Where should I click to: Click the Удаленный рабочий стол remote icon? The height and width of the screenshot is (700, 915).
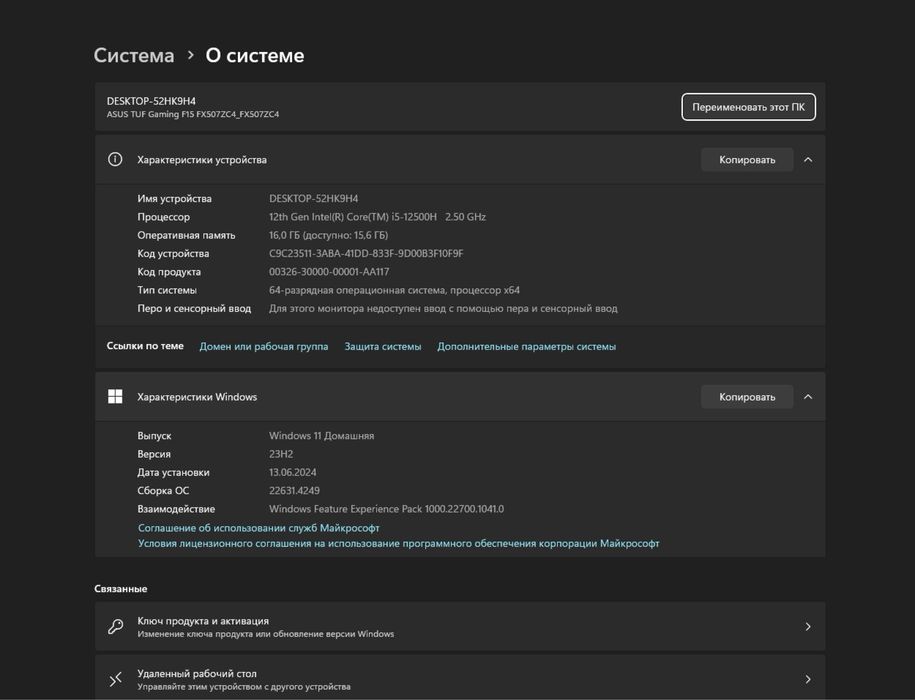point(116,679)
